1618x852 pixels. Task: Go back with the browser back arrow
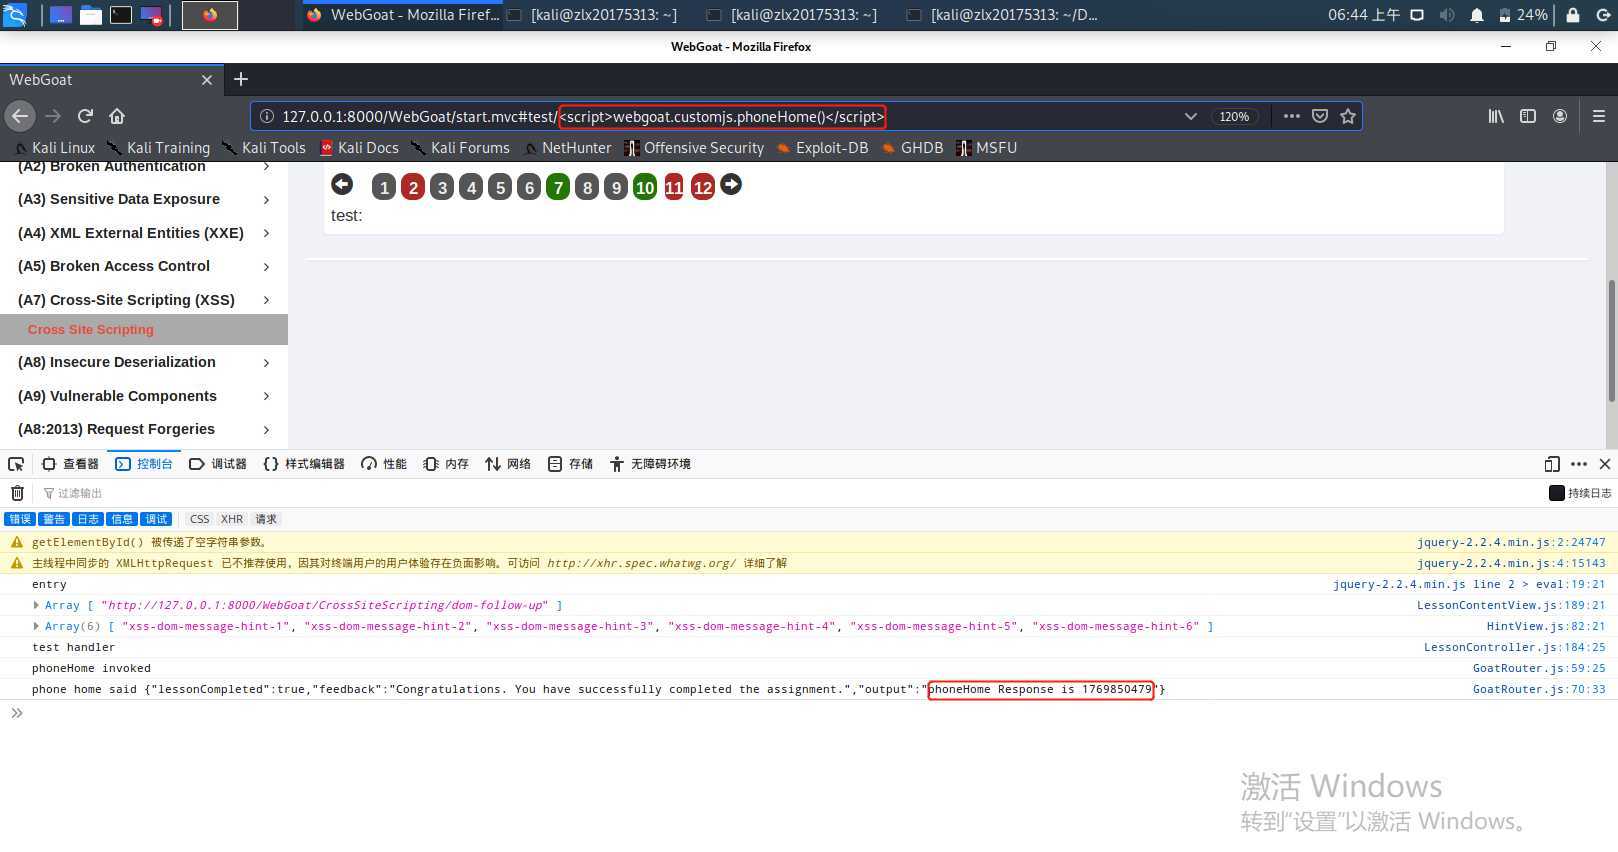(x=20, y=116)
